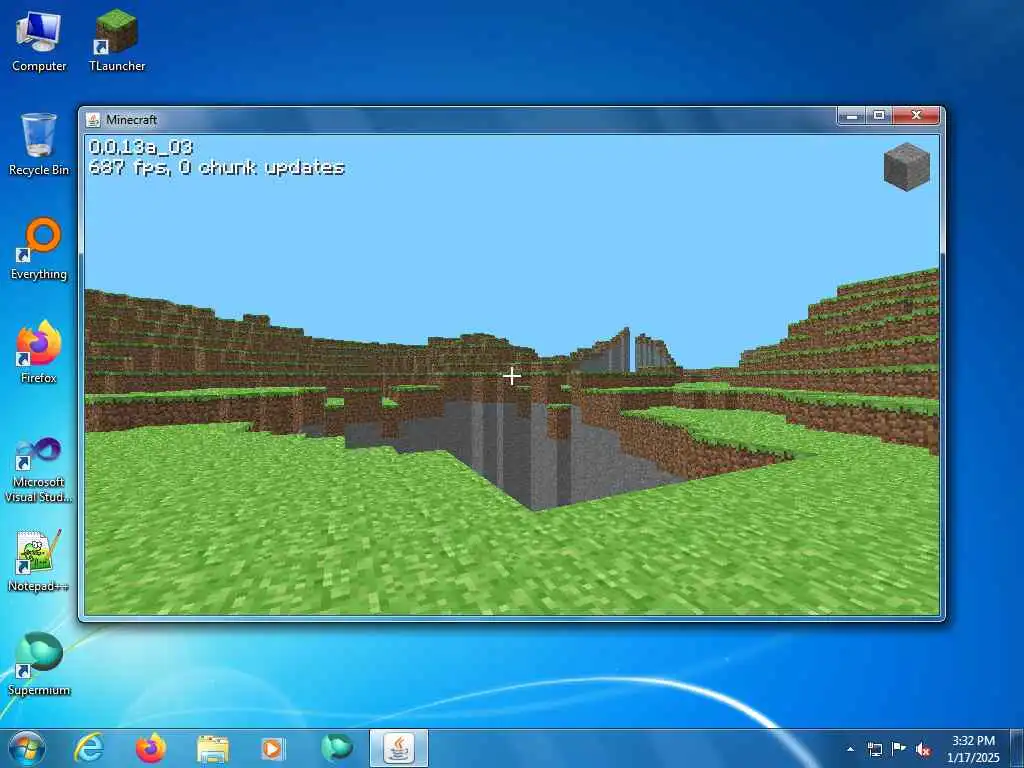1024x768 pixels.
Task: Click the selected stone block preview
Action: coord(906,167)
